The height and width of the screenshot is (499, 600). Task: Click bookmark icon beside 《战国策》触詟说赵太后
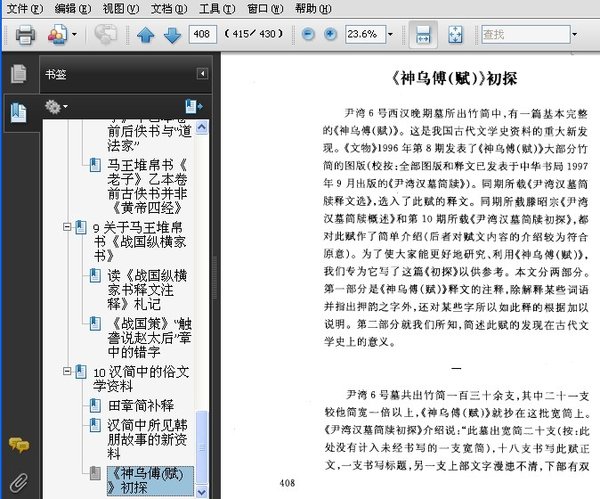pyautogui.click(x=95, y=324)
